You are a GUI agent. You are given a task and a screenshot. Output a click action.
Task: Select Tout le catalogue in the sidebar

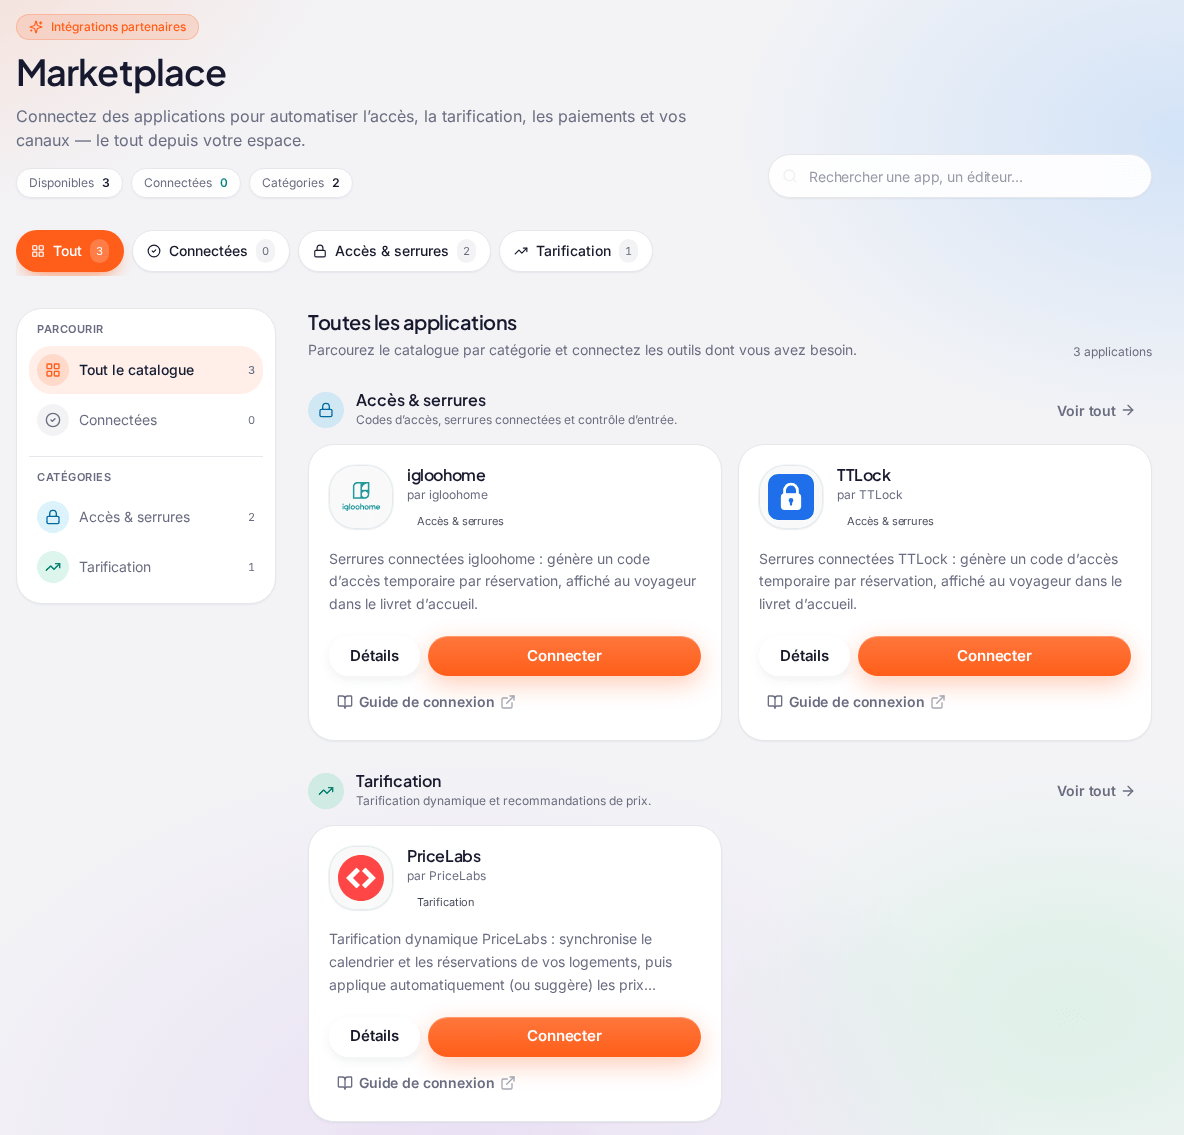coord(146,370)
